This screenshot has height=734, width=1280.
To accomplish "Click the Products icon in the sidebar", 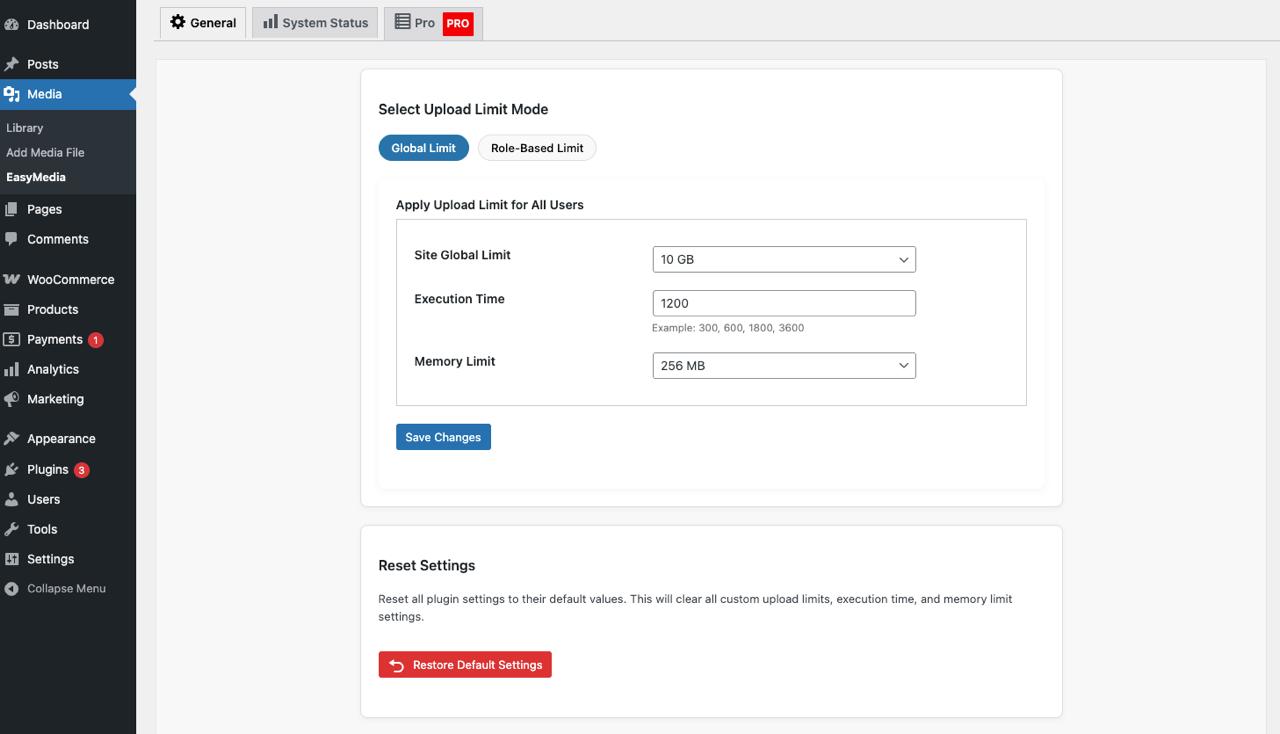I will tap(15, 309).
